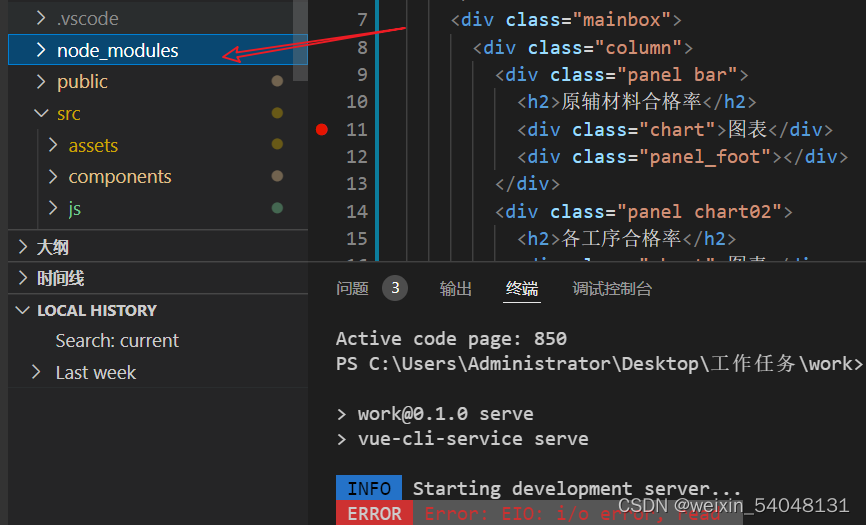Collapse the src folder chevron
This screenshot has height=525, width=866.
41,113
